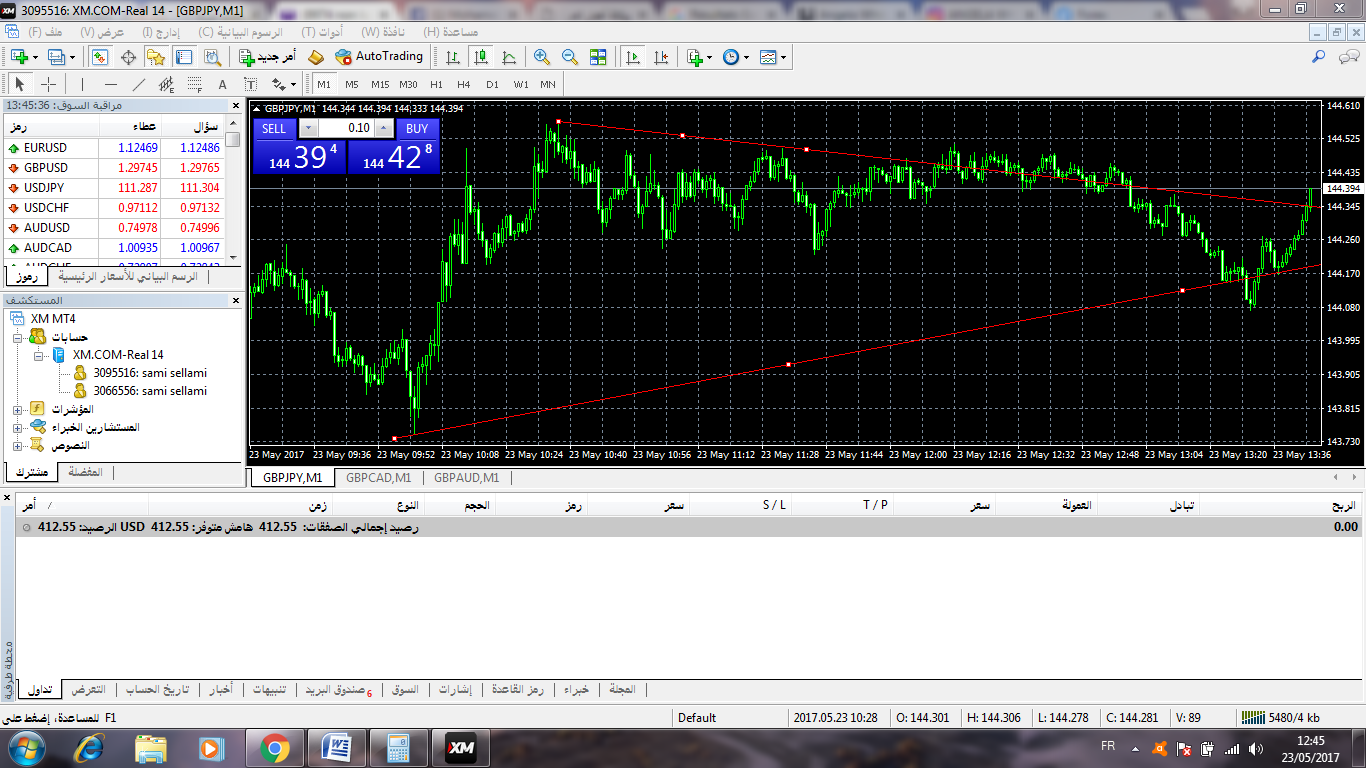Expand the المؤشرات tree node
Screen dimensions: 1366x768
[x=18, y=409]
